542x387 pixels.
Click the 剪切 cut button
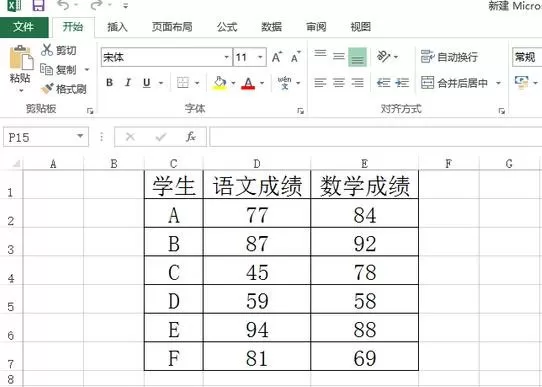point(59,50)
